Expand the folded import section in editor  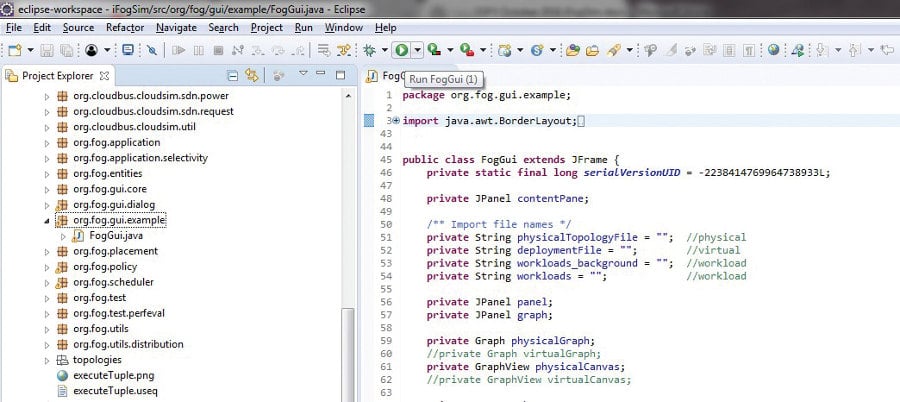click(396, 120)
